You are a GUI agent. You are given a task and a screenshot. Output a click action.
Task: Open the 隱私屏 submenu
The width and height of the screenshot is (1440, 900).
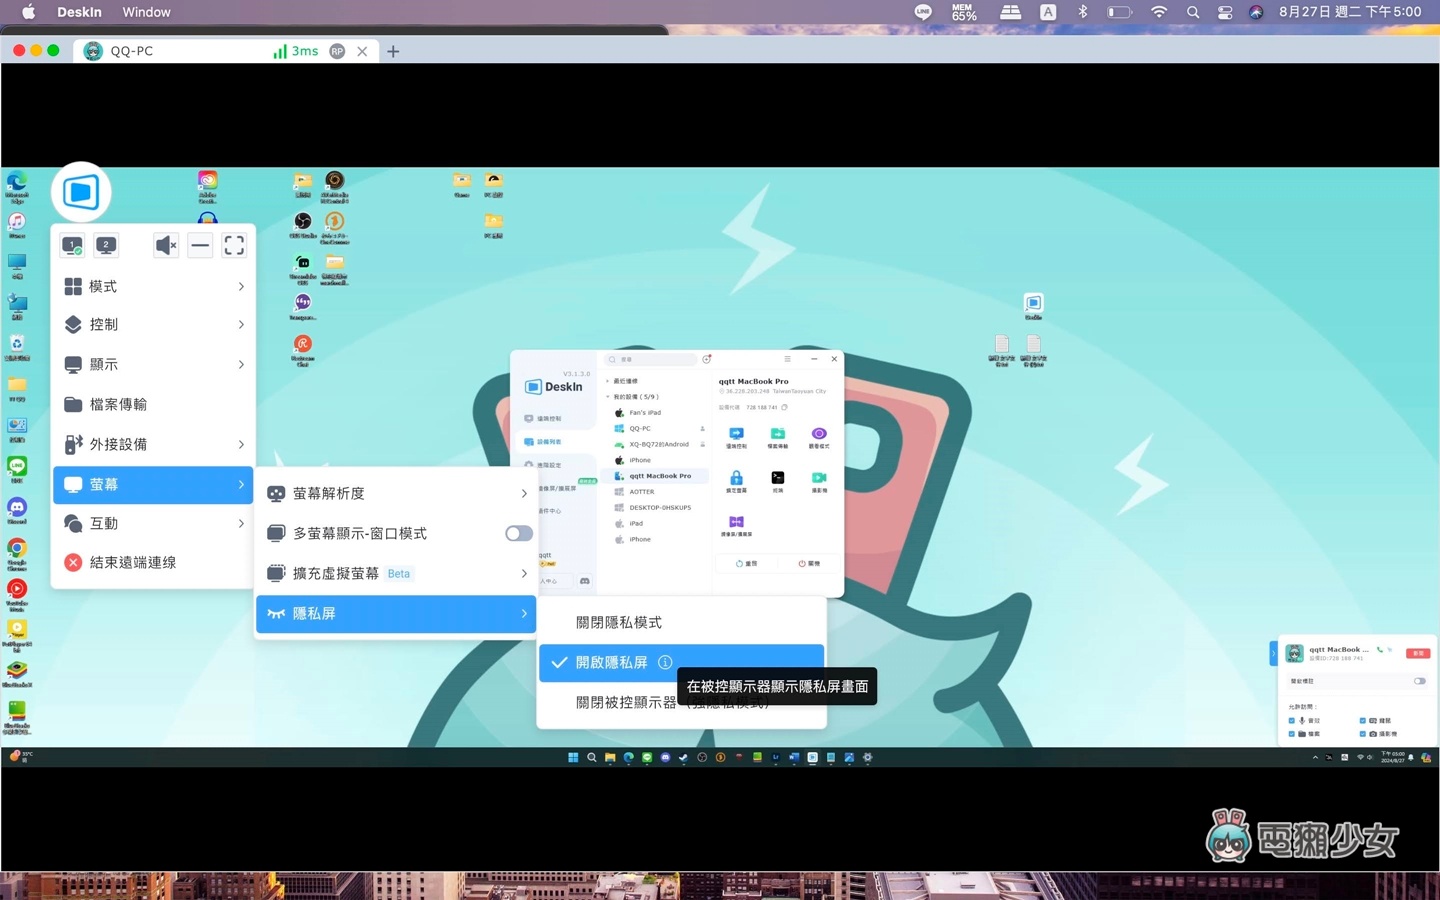[x=396, y=614]
